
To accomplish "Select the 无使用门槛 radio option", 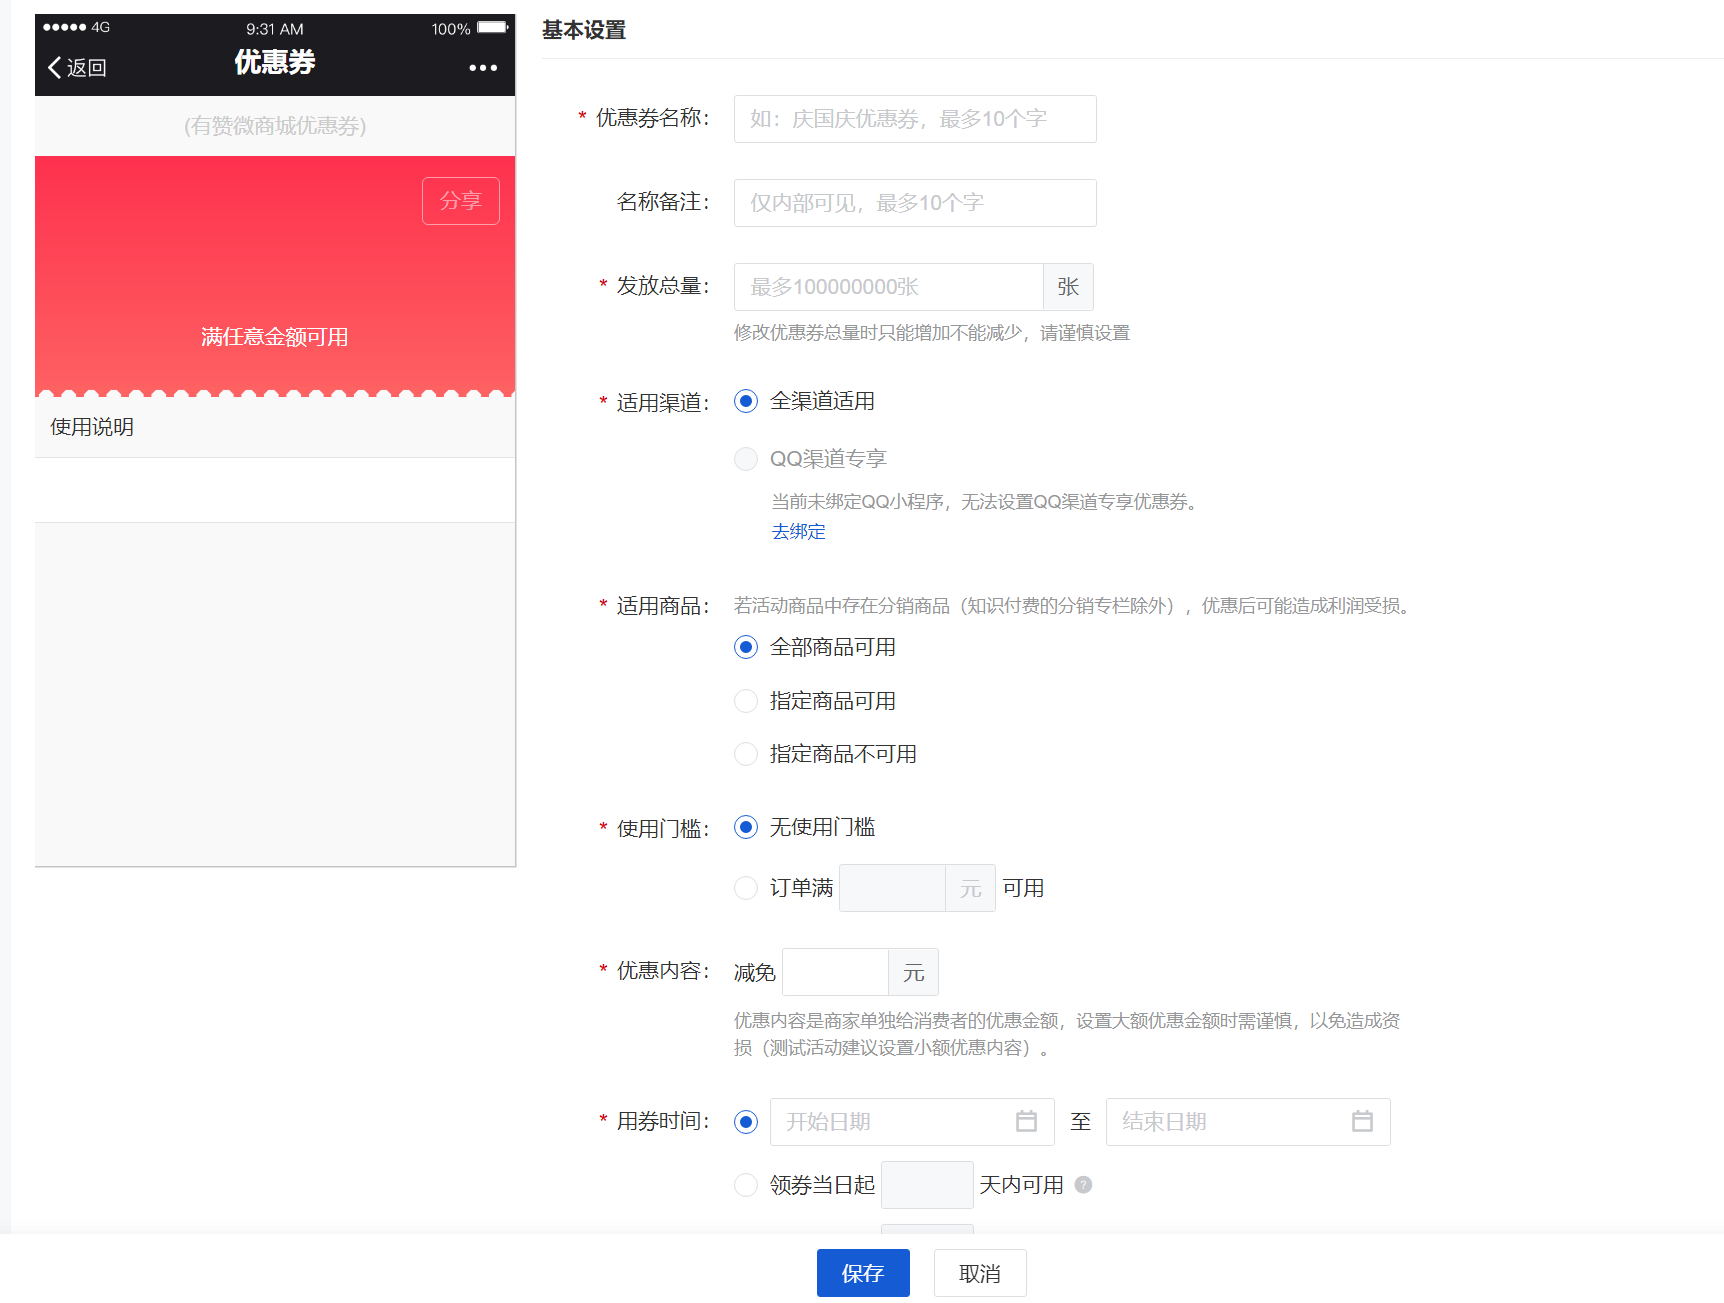I will [x=746, y=827].
